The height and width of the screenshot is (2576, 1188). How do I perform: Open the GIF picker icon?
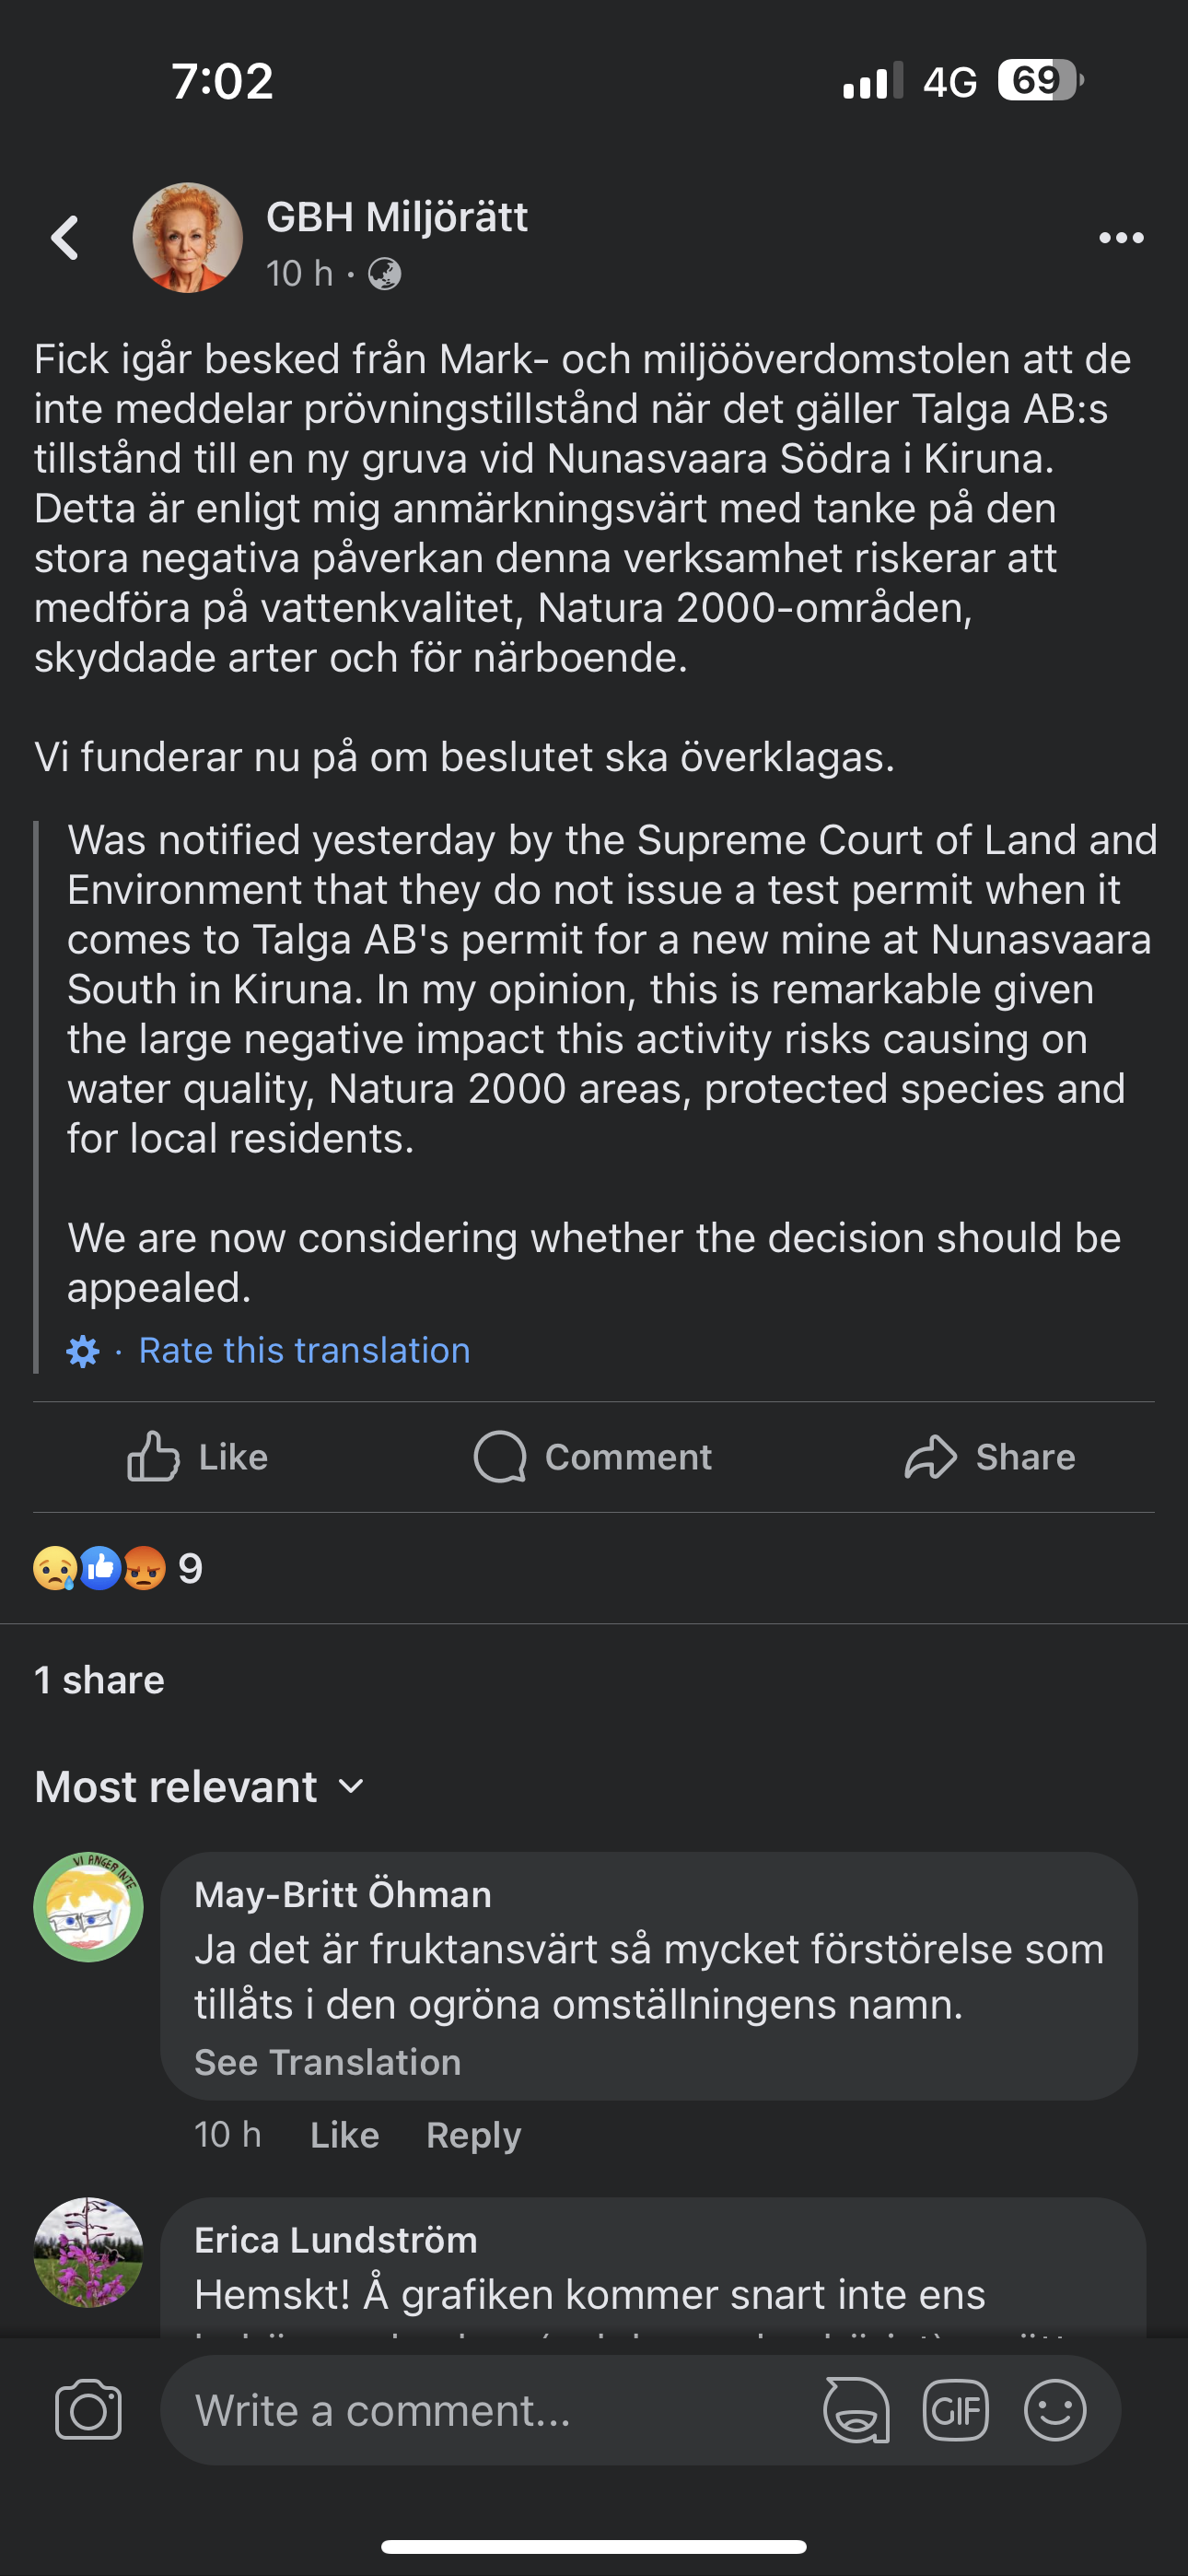point(955,2410)
